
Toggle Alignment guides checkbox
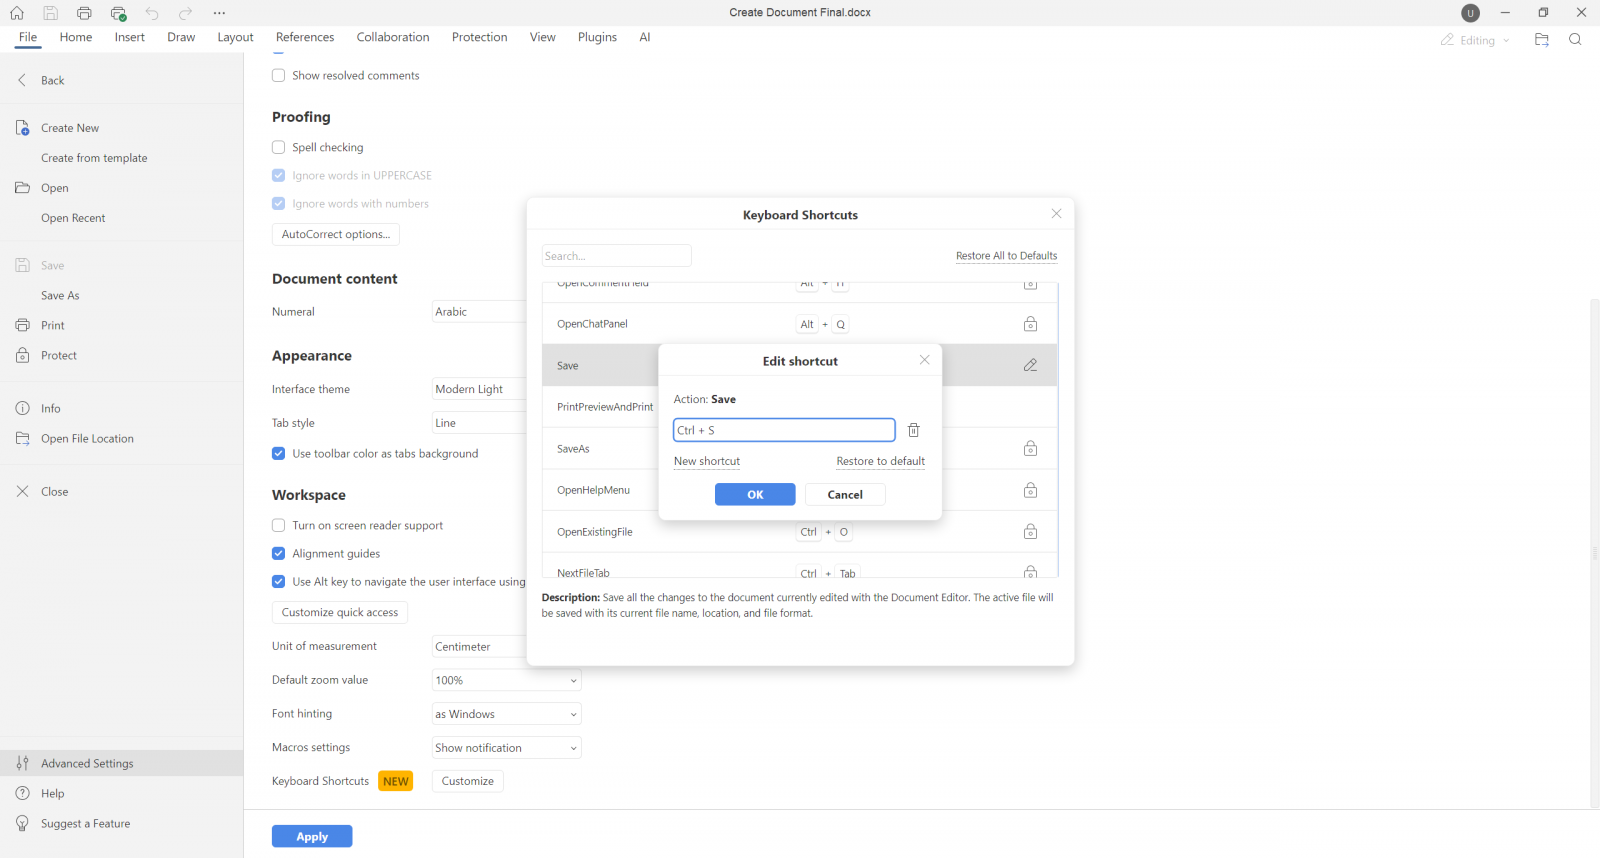(x=279, y=554)
